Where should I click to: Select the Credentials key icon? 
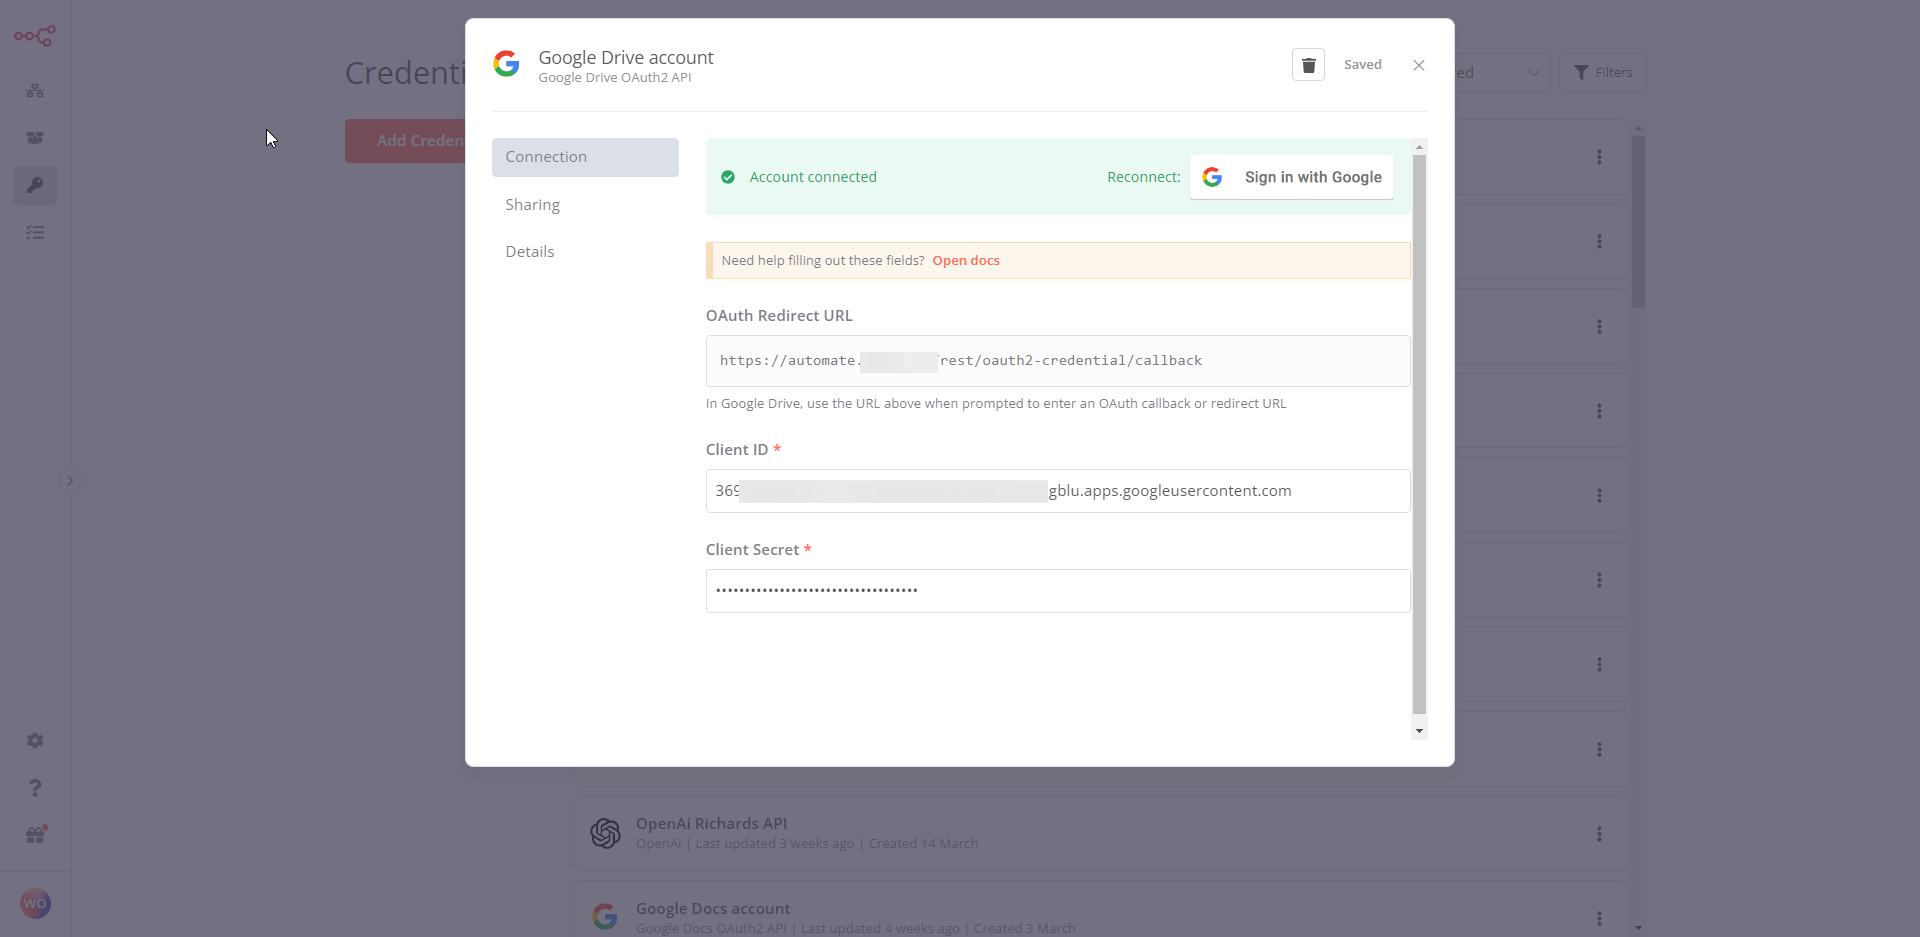pos(35,185)
